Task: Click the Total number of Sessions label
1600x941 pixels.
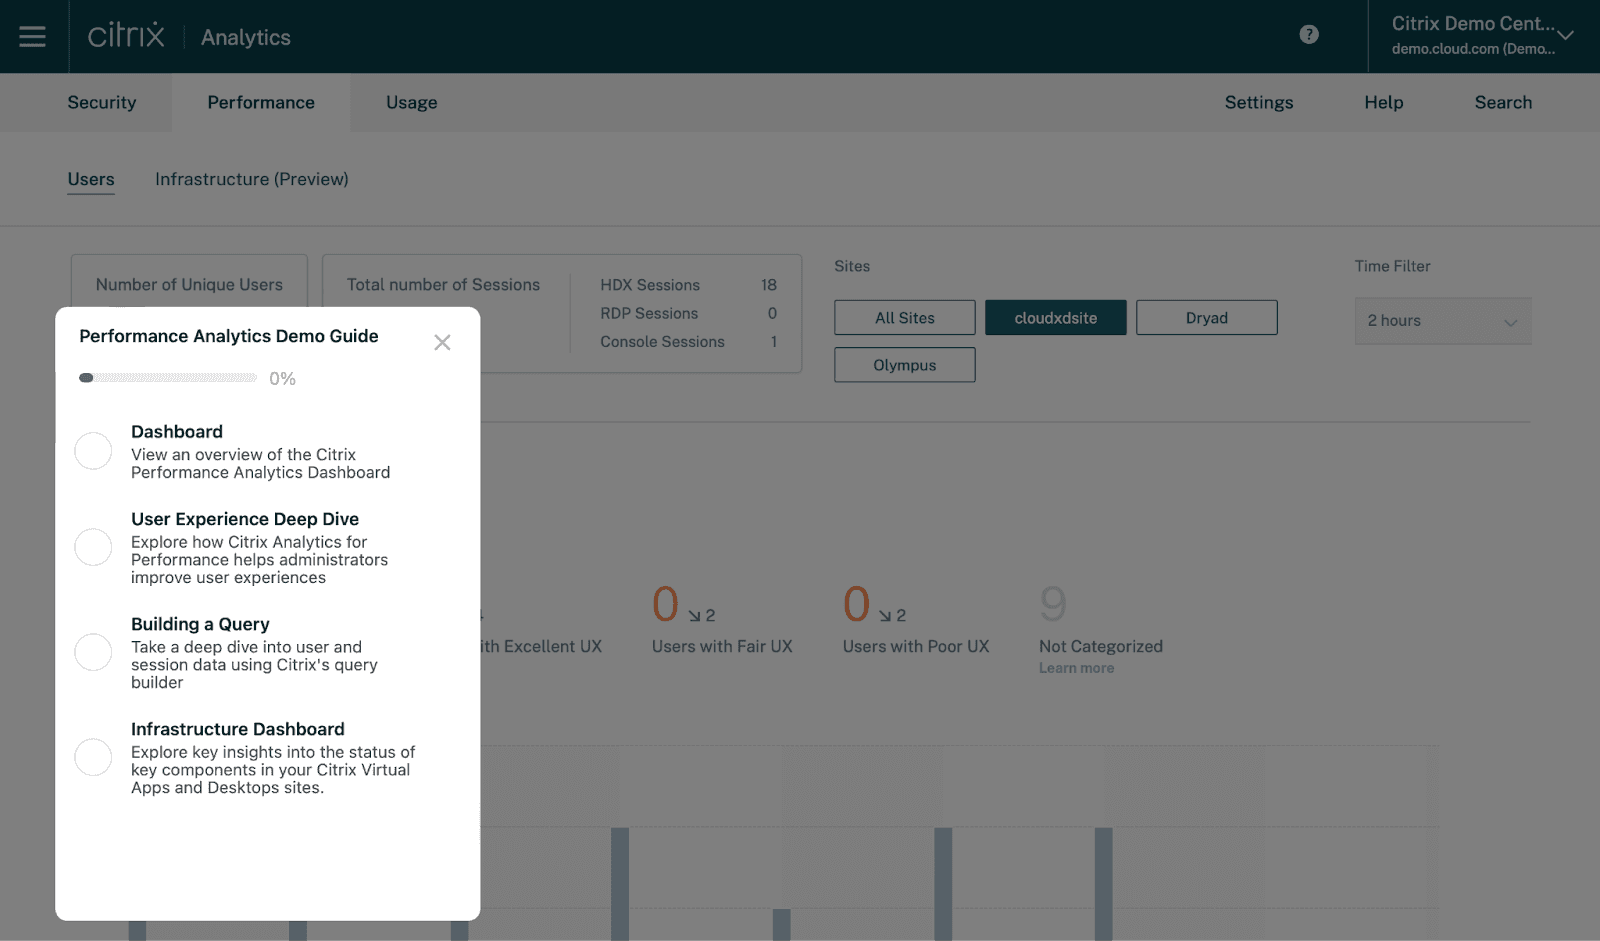Action: 443,285
